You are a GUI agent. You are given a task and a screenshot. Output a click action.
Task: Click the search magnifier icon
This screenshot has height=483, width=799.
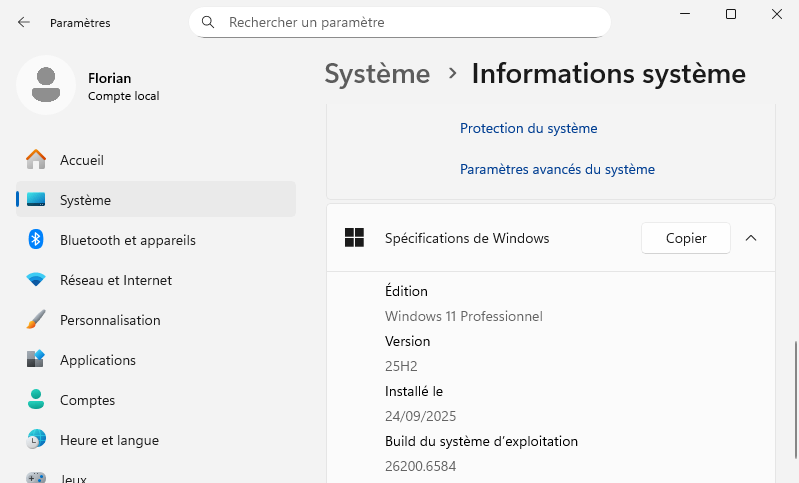208,22
